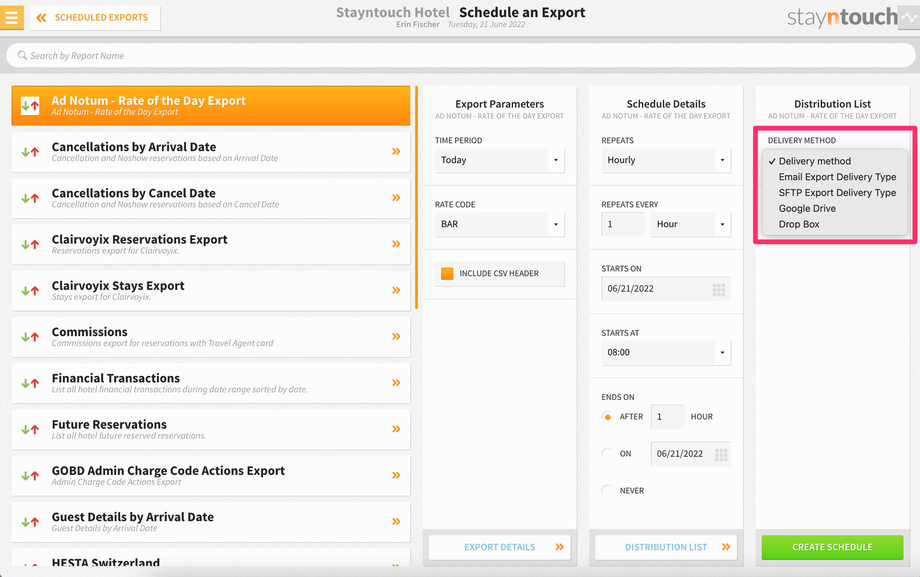
Task: Open GOBD Admin Charge Code Actions chevron
Action: (x=396, y=475)
